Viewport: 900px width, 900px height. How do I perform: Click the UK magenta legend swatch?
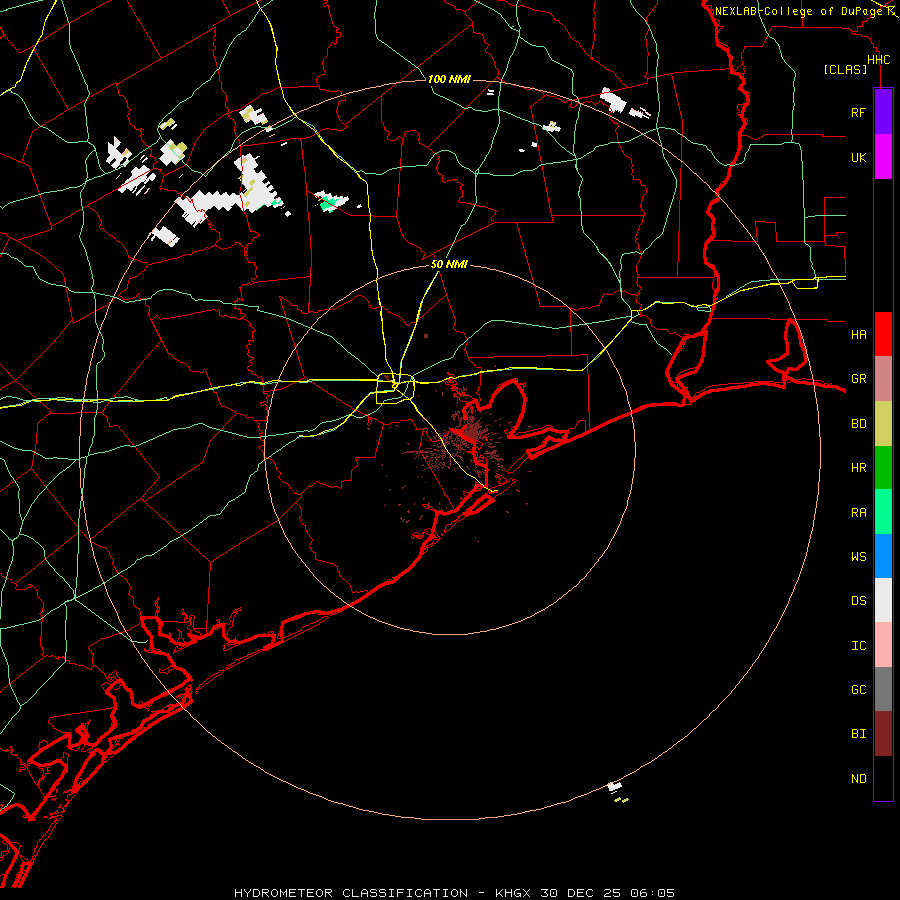[883, 157]
